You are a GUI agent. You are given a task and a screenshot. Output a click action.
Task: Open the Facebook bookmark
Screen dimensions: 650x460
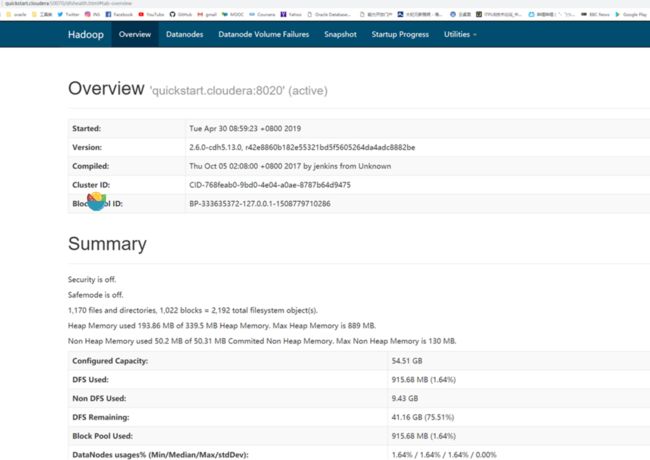(x=119, y=14)
